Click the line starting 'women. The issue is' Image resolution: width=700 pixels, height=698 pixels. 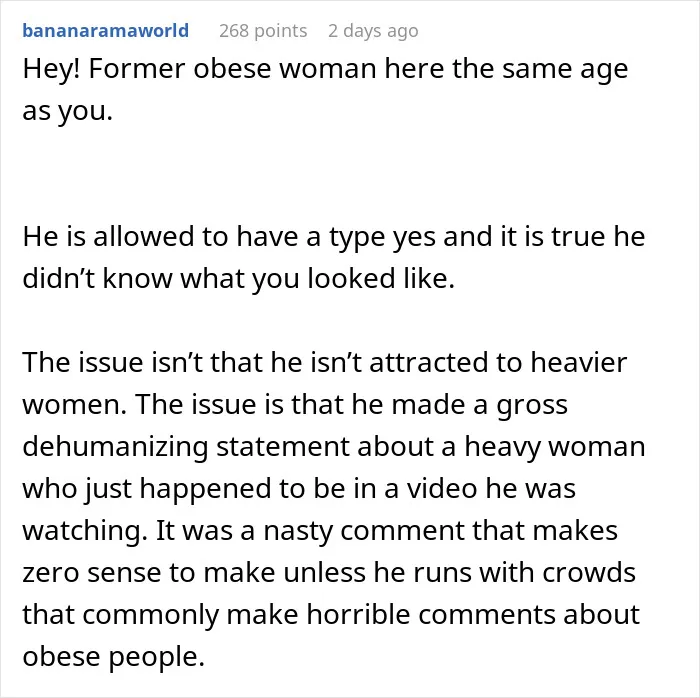point(295,405)
